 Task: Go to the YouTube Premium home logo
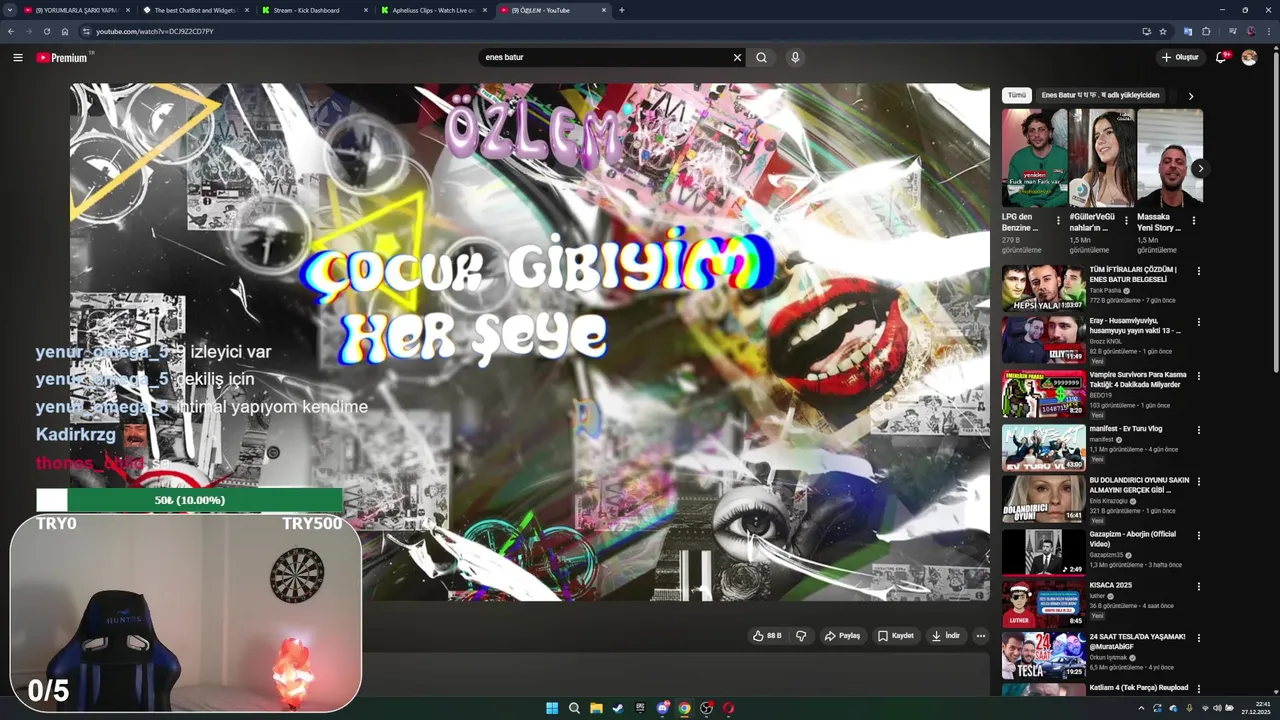click(x=62, y=57)
